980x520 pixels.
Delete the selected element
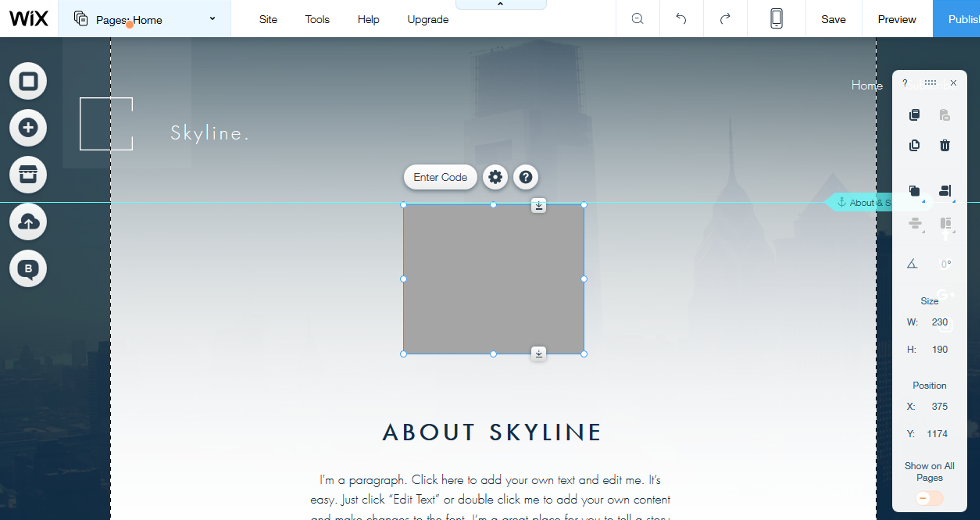[945, 145]
